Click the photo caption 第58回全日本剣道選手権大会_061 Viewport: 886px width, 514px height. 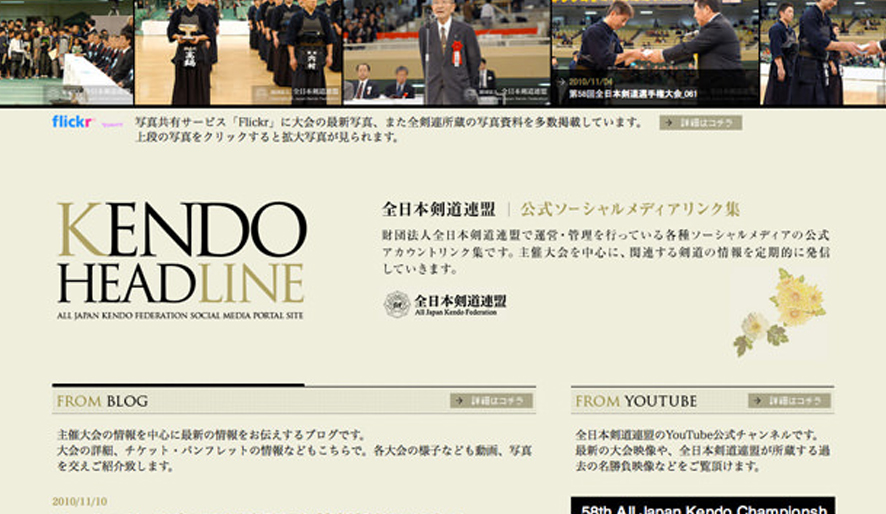coord(633,94)
